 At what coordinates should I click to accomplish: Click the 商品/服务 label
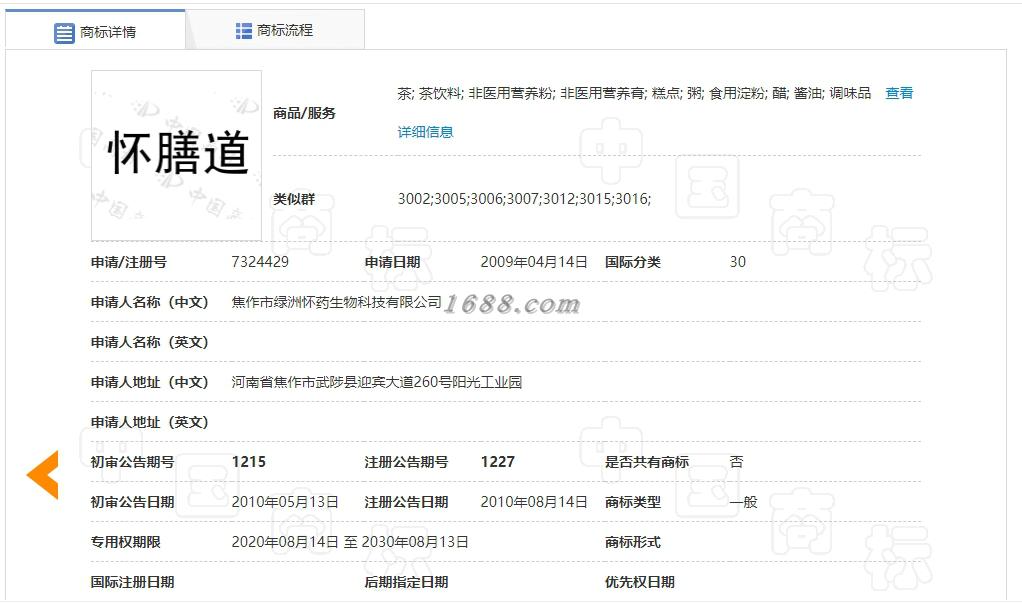click(x=304, y=113)
